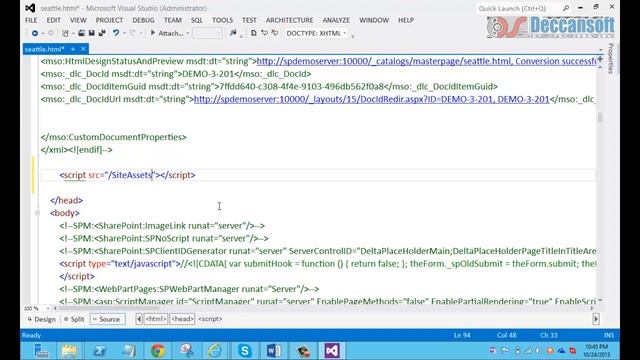The height and width of the screenshot is (360, 640).
Task: Close the seattle.html tab
Action: [x=83, y=49]
